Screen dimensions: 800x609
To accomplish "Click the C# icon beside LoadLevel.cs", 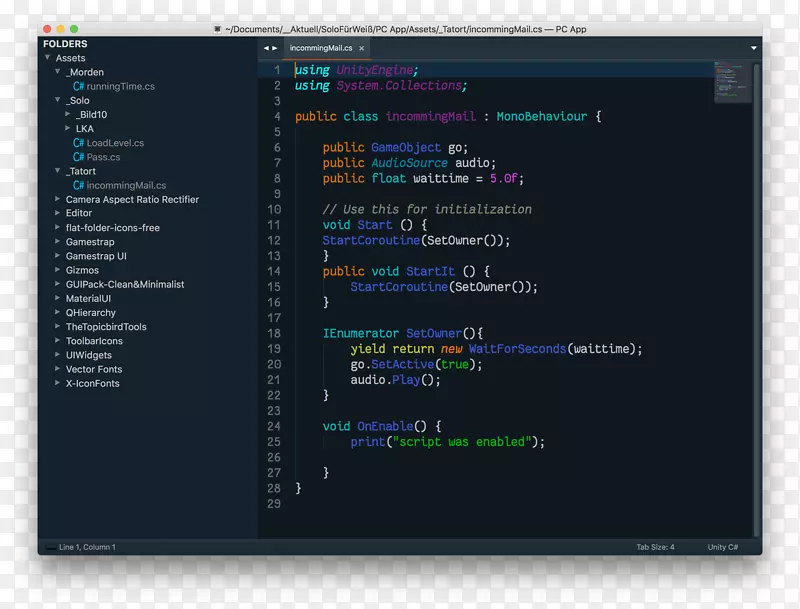I will click(x=78, y=142).
